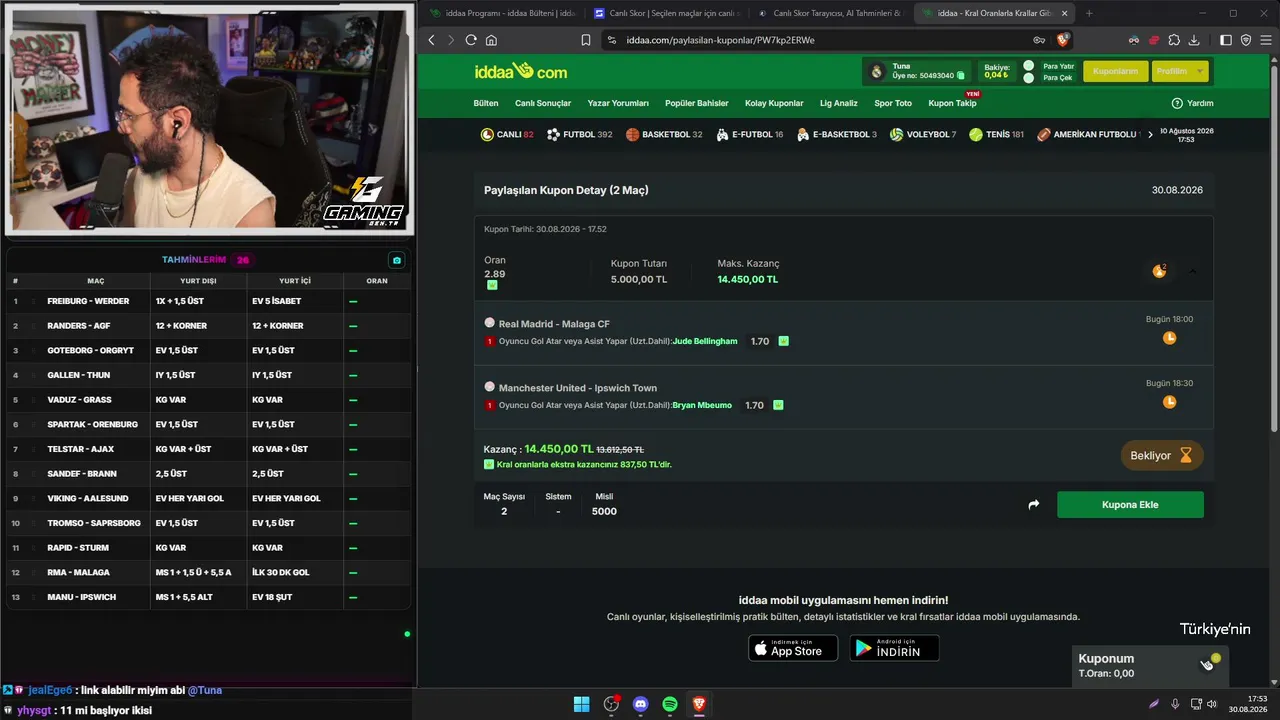Open the Kuponum floating coupon panel
Viewport: 1280px width, 720px height.
point(1150,665)
